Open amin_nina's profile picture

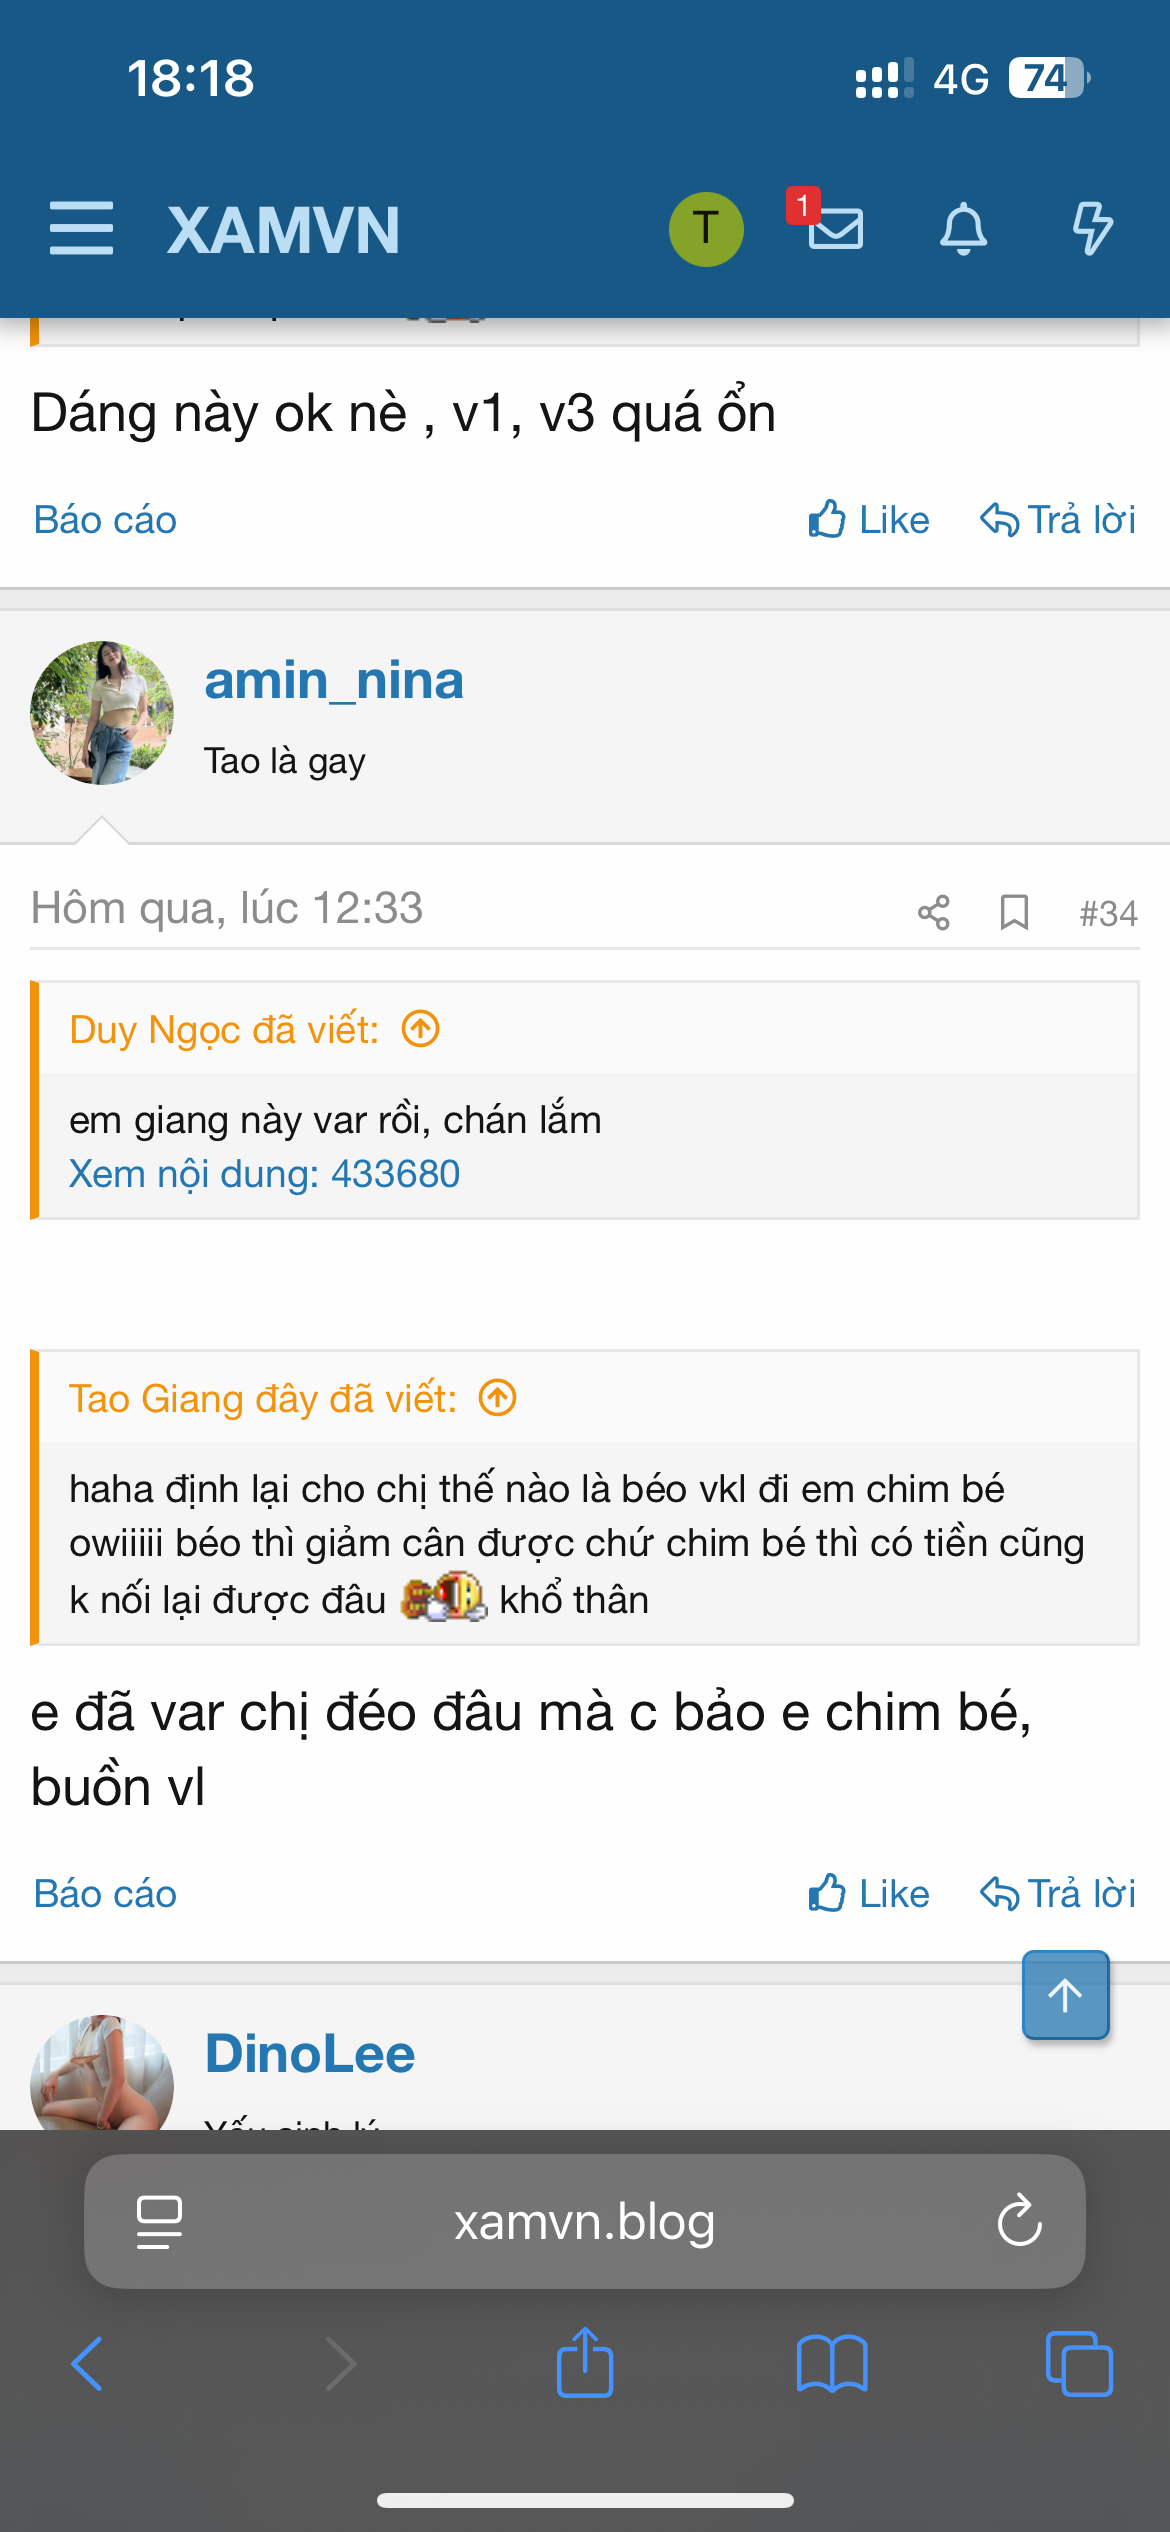click(x=102, y=713)
